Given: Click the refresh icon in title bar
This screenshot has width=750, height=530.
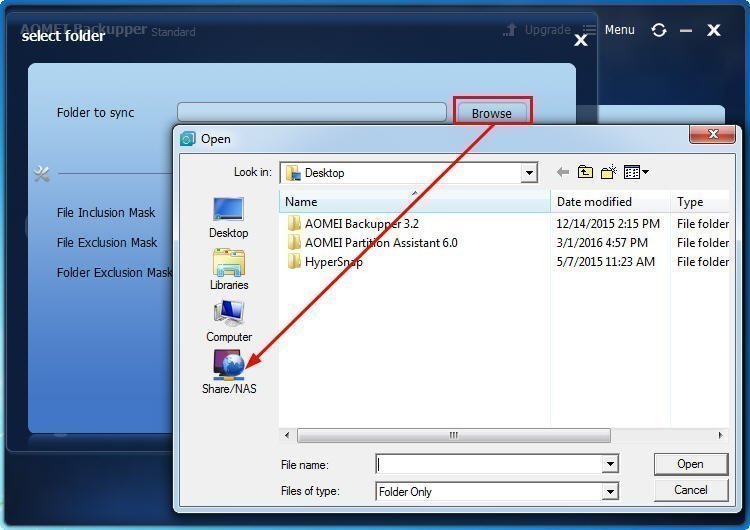Looking at the screenshot, I should tap(659, 30).
